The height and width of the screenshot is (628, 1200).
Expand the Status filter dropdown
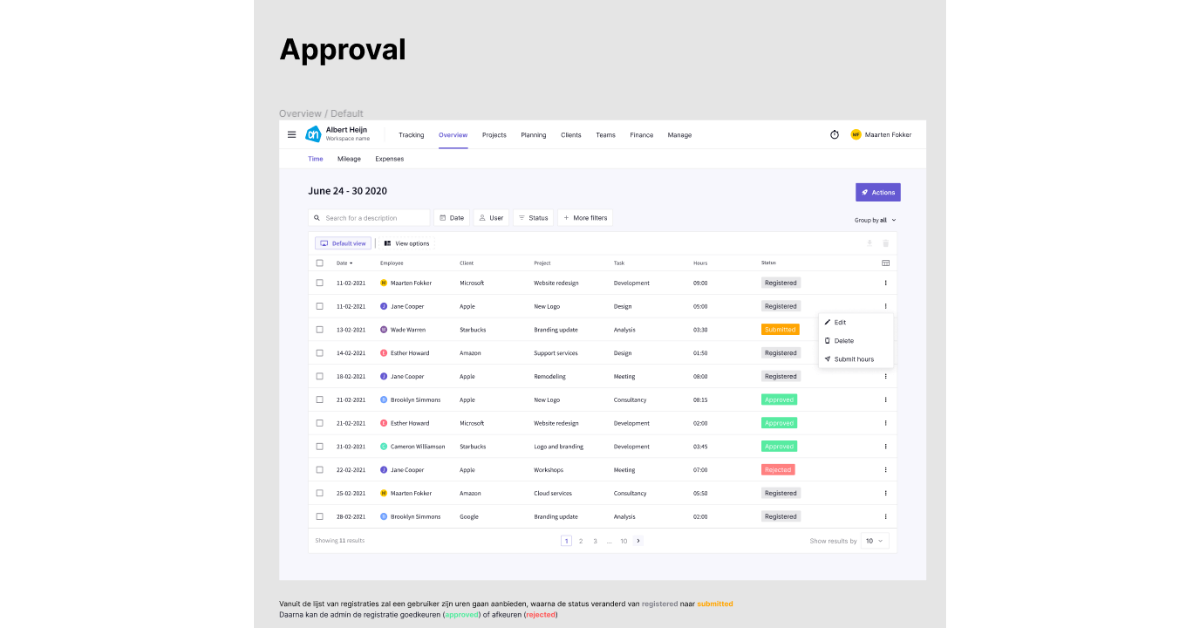(532, 217)
